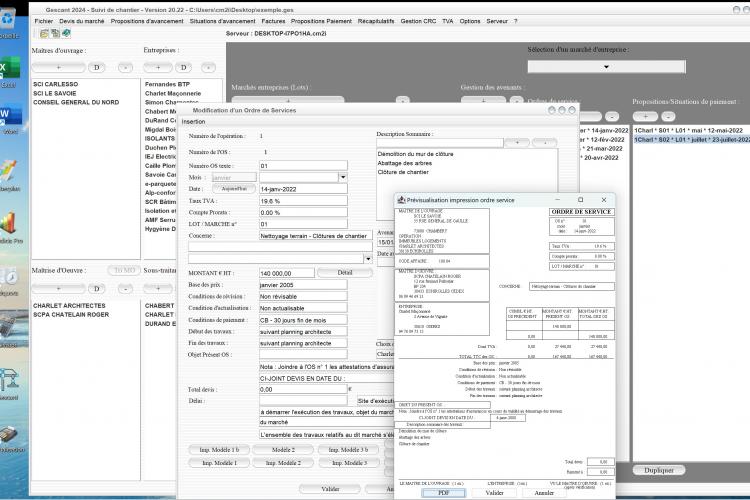Open the Récapitulatifs menu
The image size is (750, 500).
pyautogui.click(x=376, y=21)
